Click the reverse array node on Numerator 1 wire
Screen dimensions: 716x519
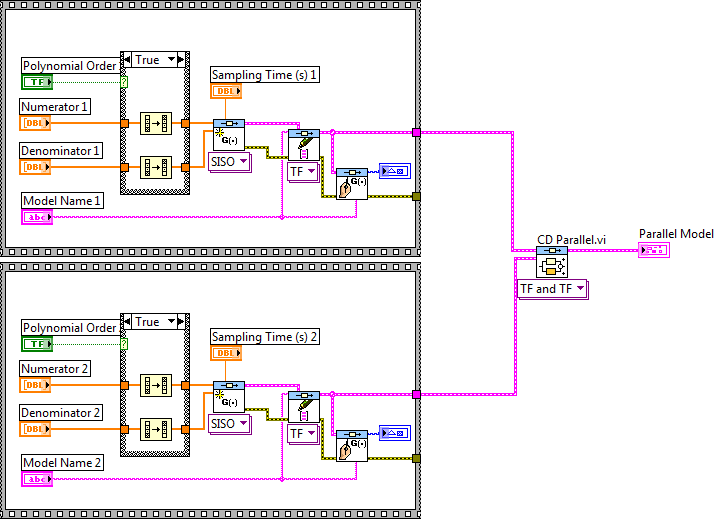click(156, 123)
